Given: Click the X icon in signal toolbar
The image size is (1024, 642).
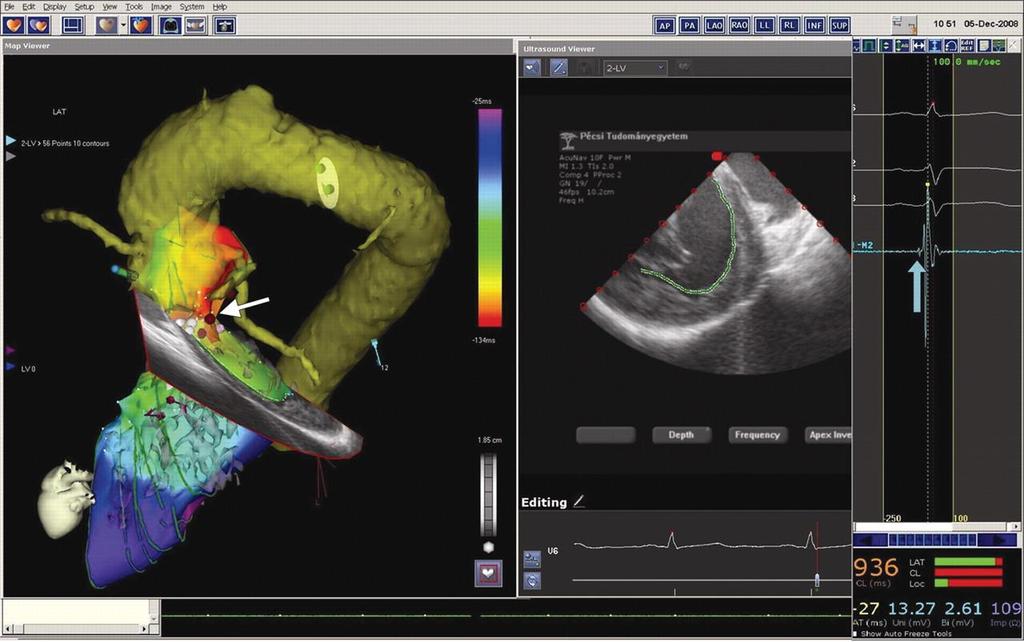Looking at the screenshot, I should [x=1014, y=46].
